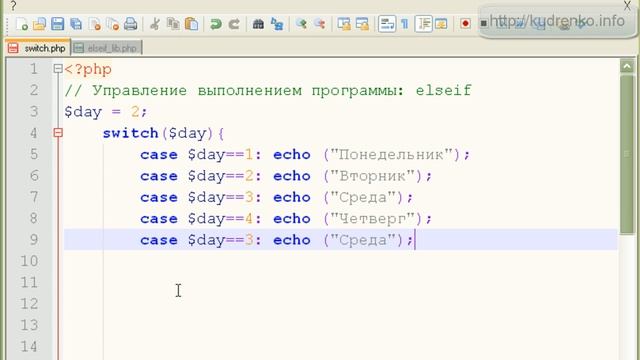This screenshot has height=360, width=640.
Task: Click the Zoom Out magnifier icon
Action: tap(320, 24)
